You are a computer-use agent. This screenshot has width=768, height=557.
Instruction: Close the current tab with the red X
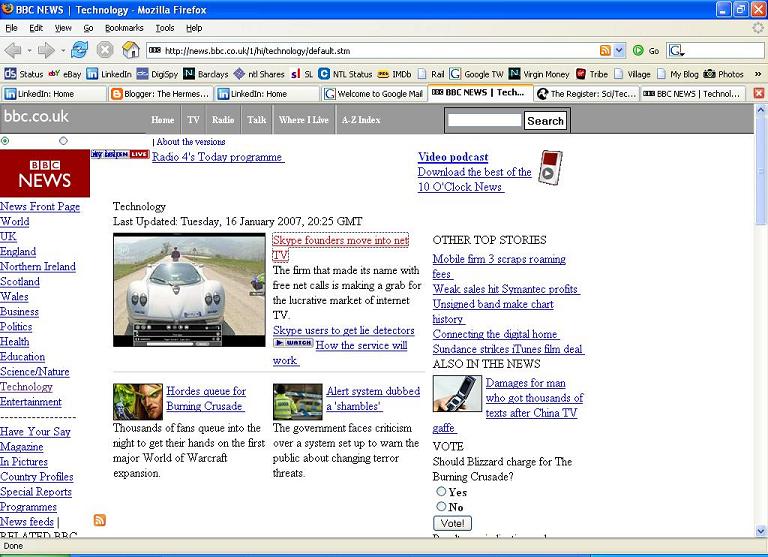point(759,93)
